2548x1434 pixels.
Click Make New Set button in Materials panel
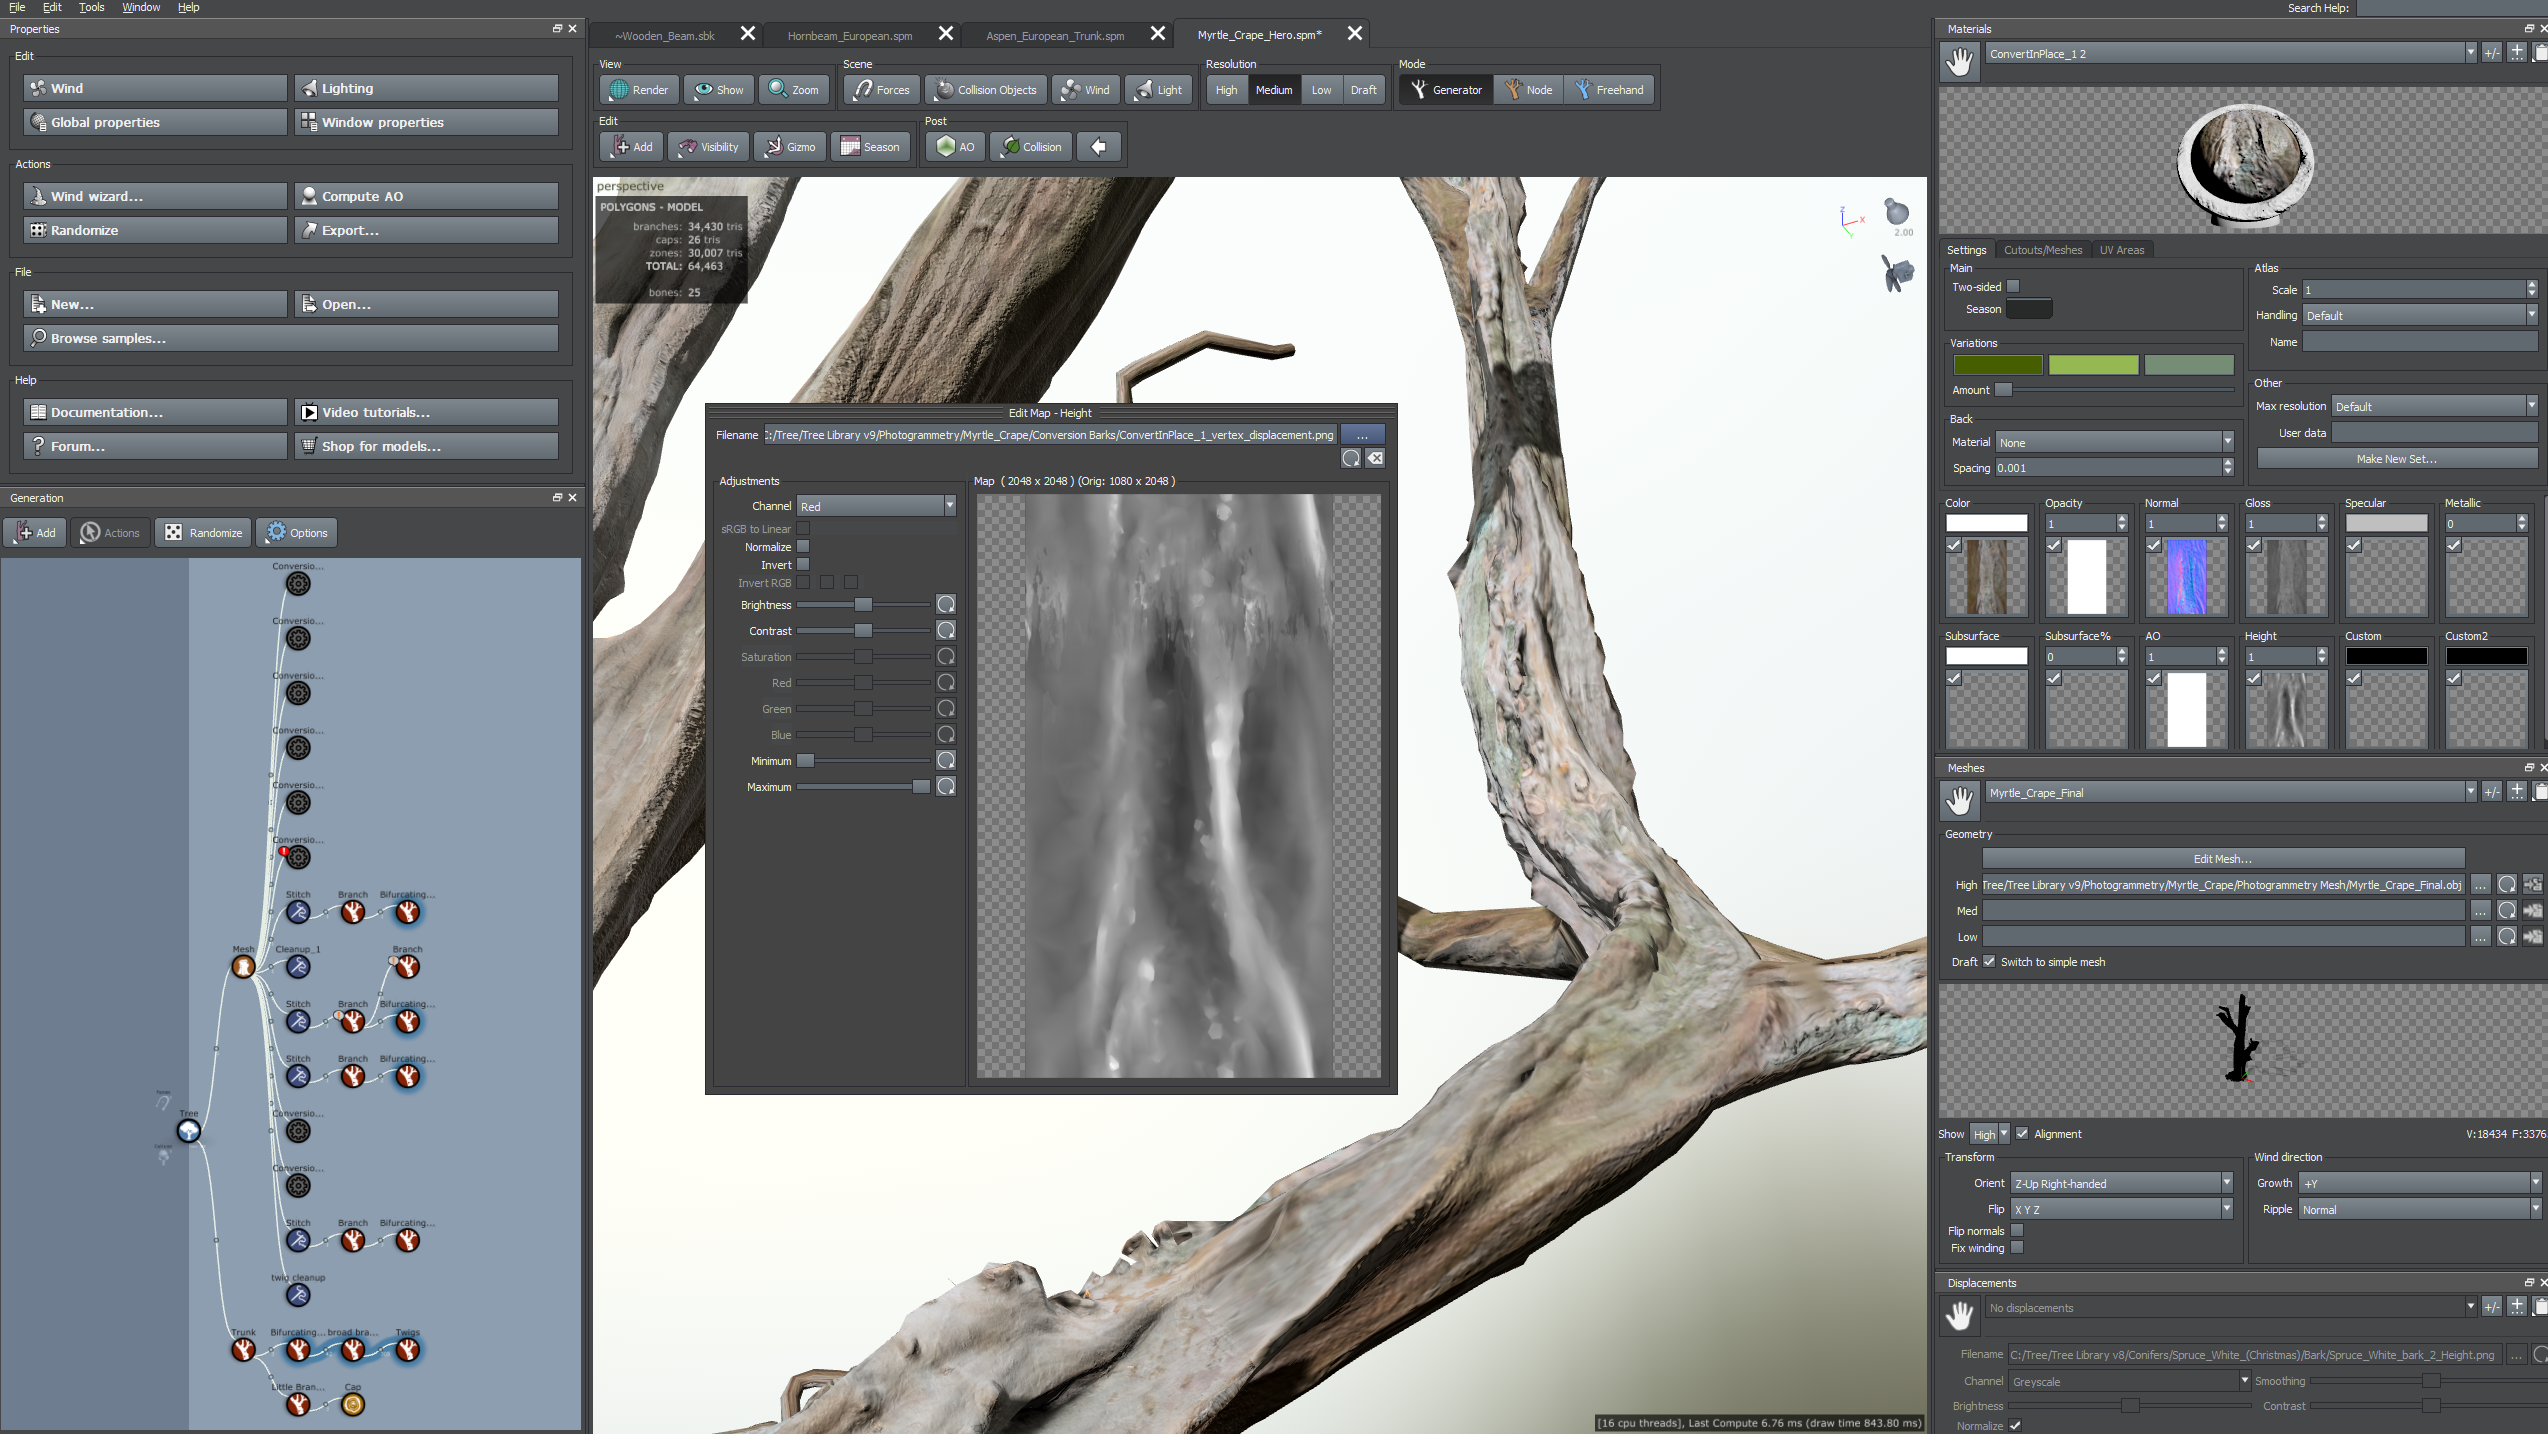(x=2394, y=457)
